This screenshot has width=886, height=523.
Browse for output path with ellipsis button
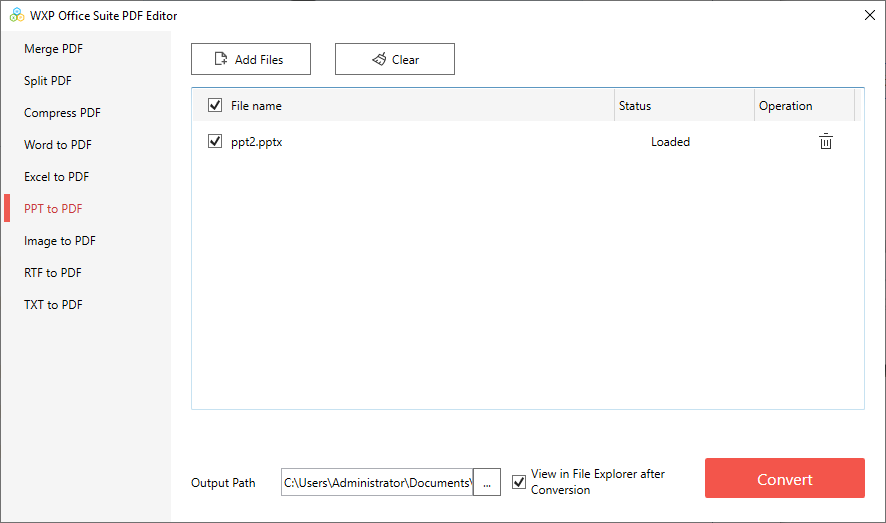tap(487, 482)
